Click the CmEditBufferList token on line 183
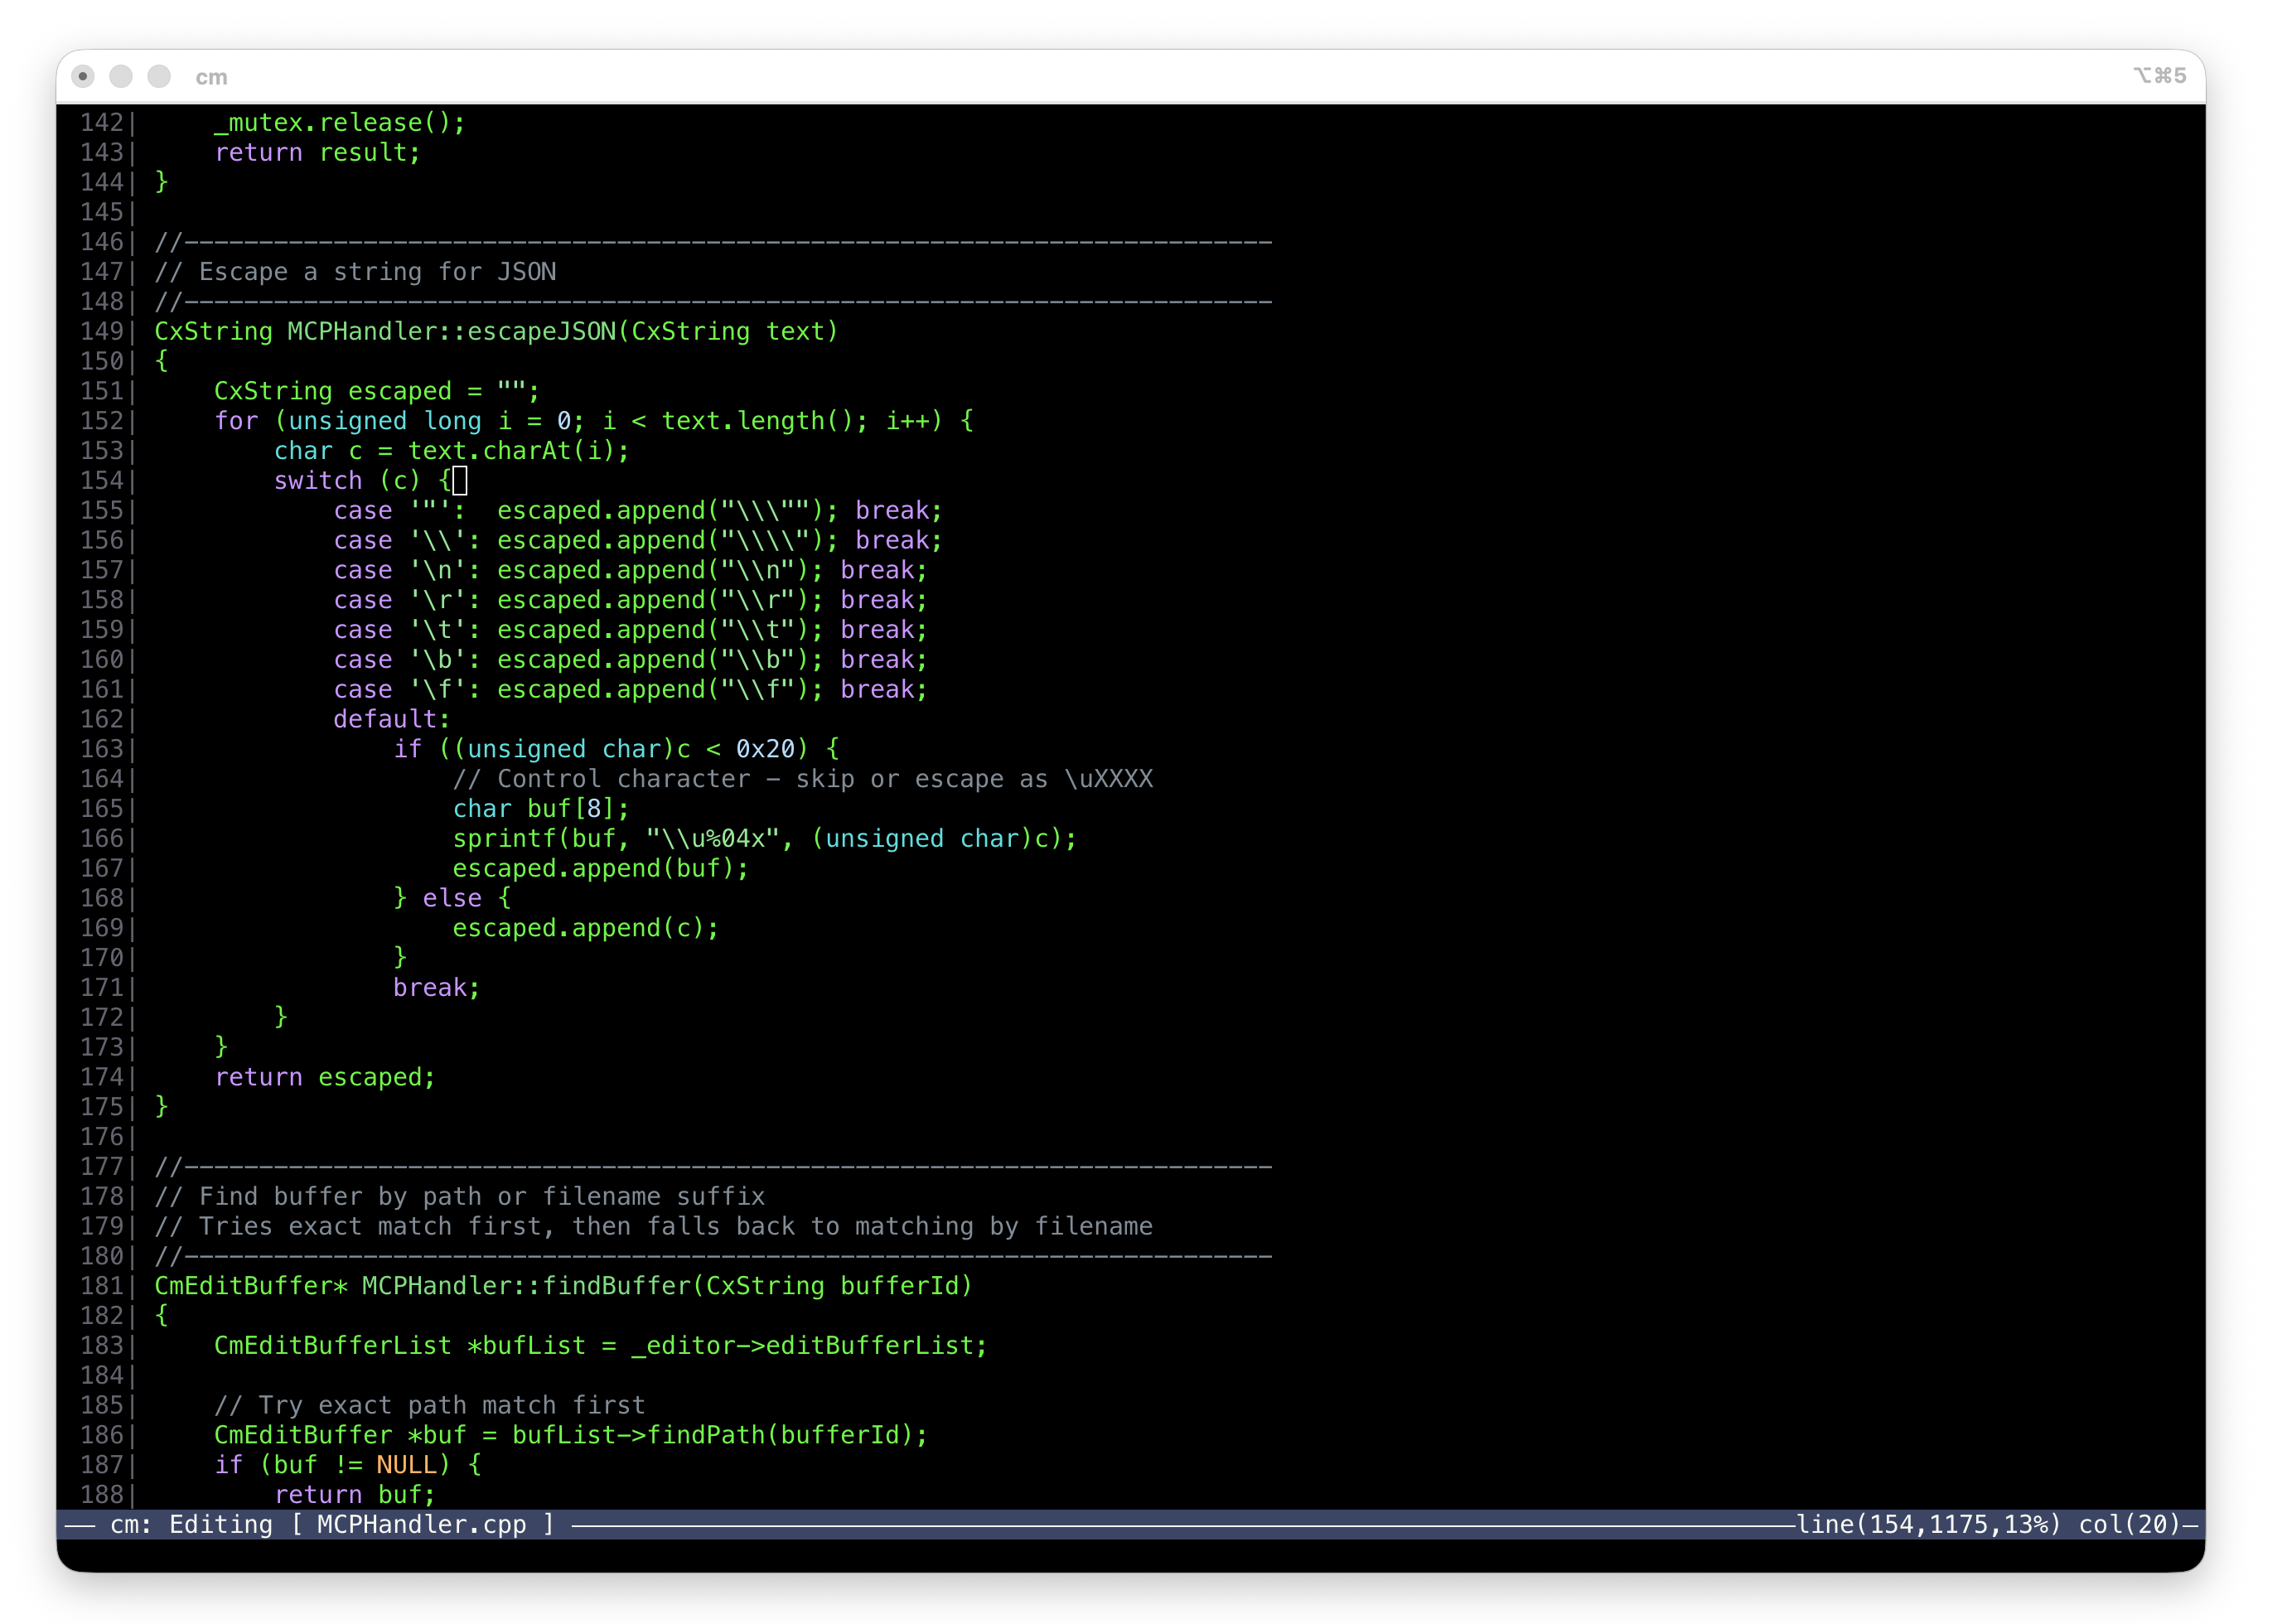Image resolution: width=2287 pixels, height=1624 pixels. 332,1345
